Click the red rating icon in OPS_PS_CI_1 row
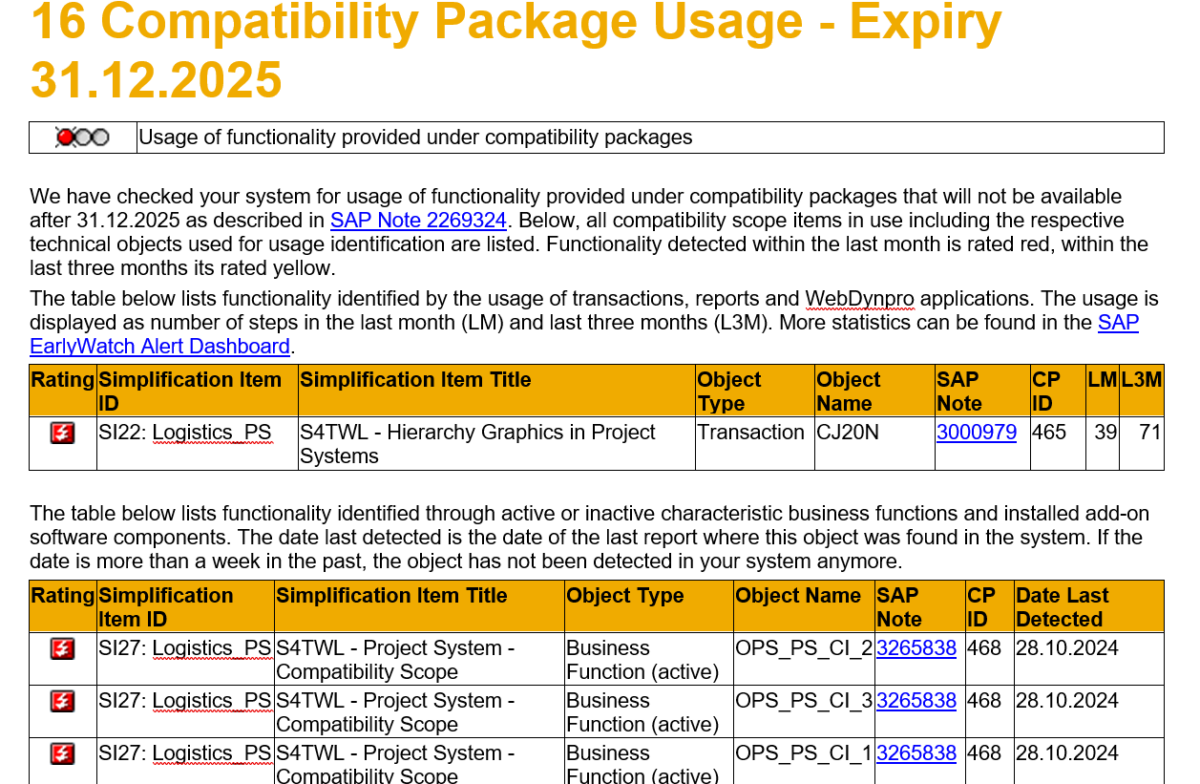1200x784 pixels. point(62,753)
